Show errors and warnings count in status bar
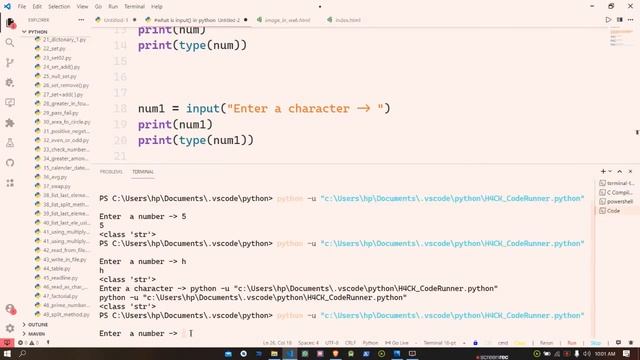 pos(28,343)
